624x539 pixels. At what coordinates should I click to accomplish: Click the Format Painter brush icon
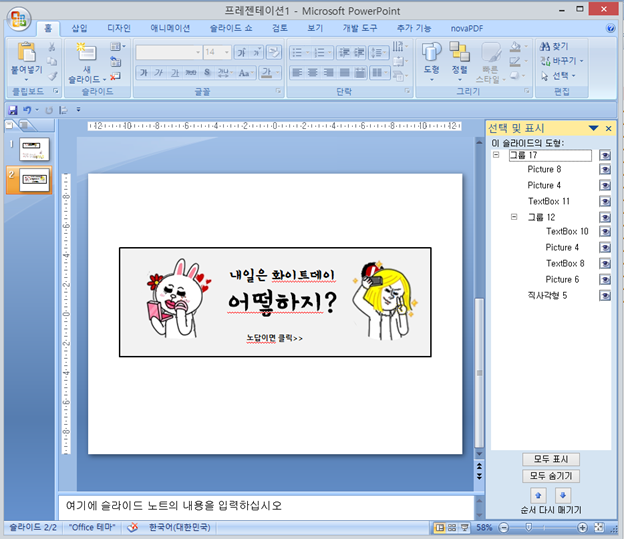pos(52,76)
